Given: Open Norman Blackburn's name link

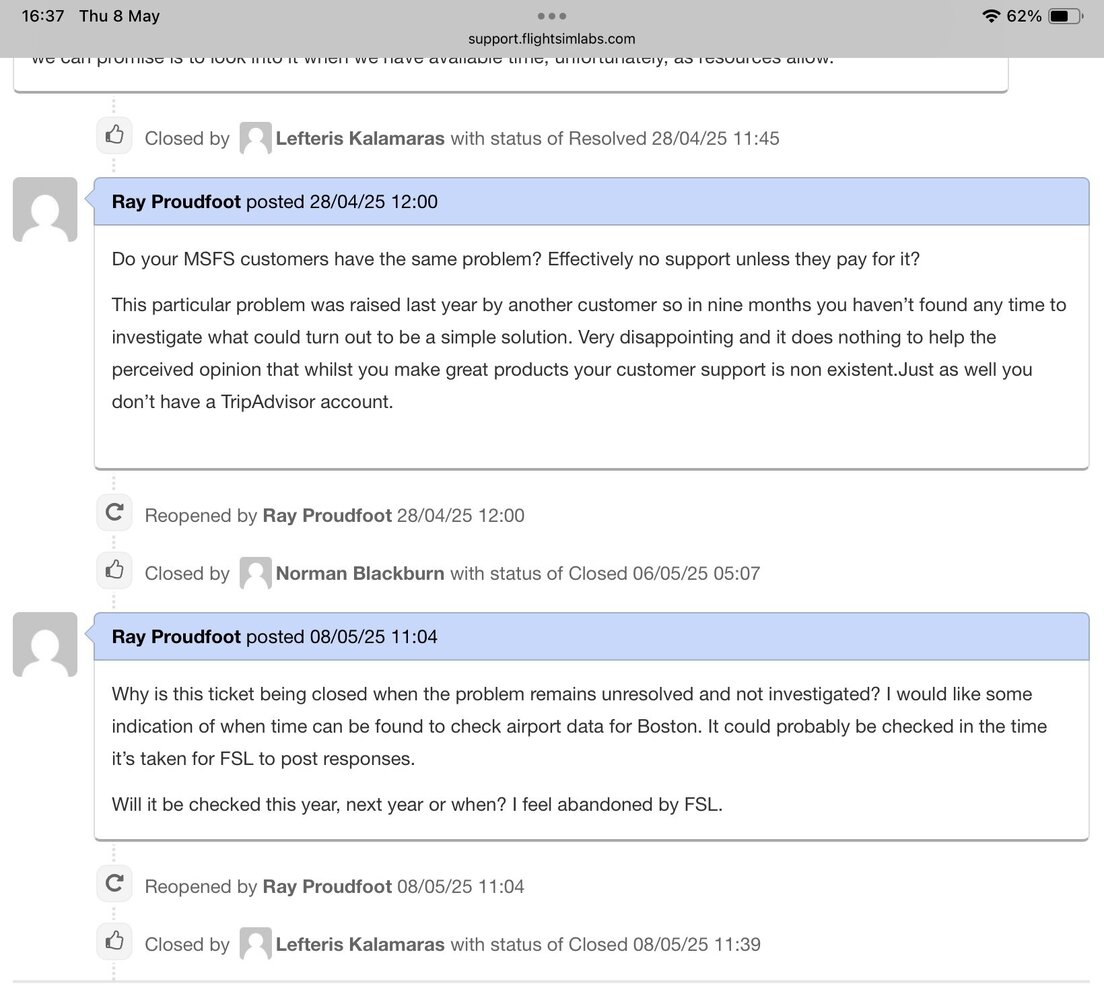Looking at the screenshot, I should [x=360, y=574].
